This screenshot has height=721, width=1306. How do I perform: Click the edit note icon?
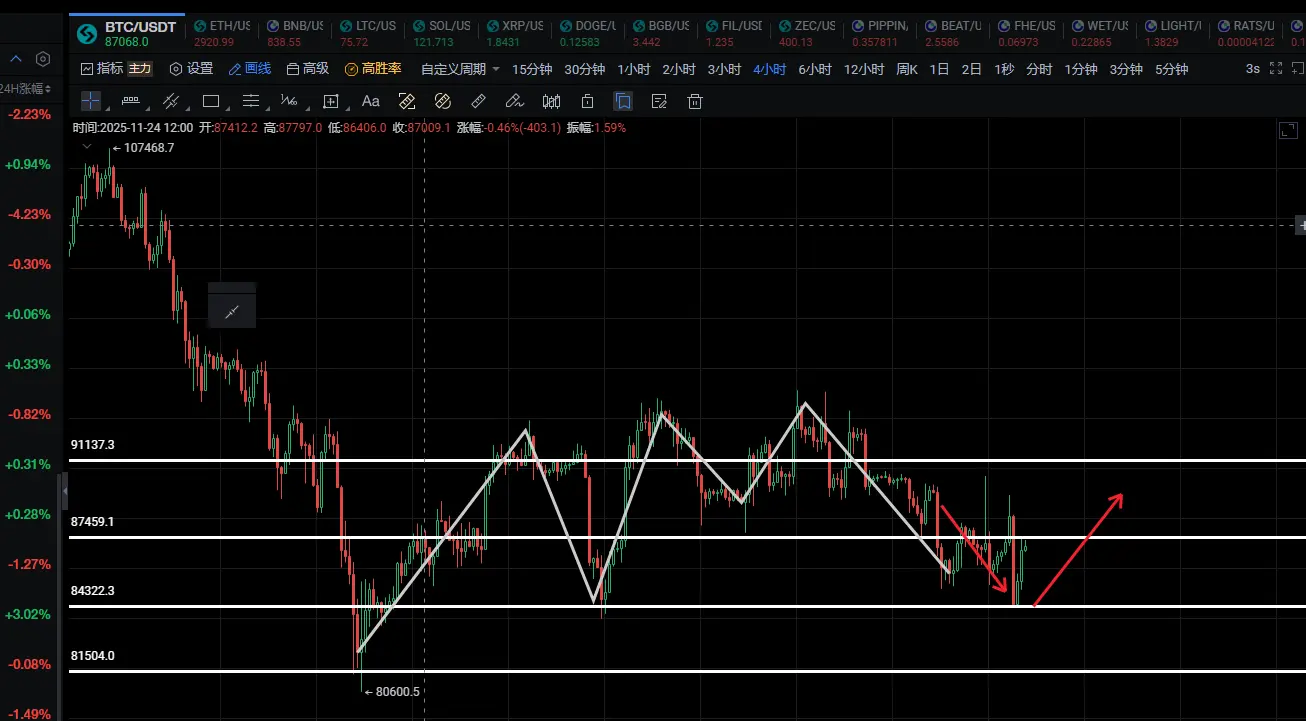(659, 101)
